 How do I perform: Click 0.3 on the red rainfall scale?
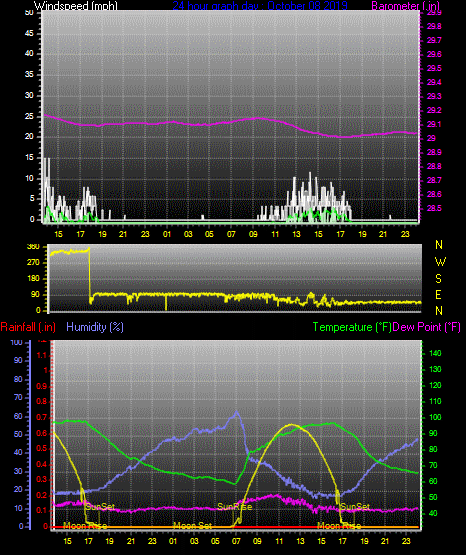(x=42, y=479)
